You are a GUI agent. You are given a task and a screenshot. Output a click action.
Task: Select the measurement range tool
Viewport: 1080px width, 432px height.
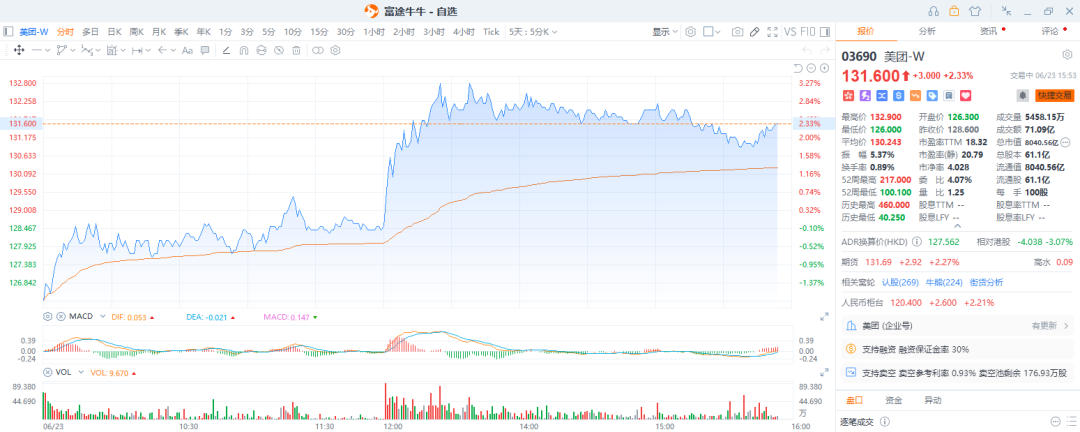pos(137,50)
